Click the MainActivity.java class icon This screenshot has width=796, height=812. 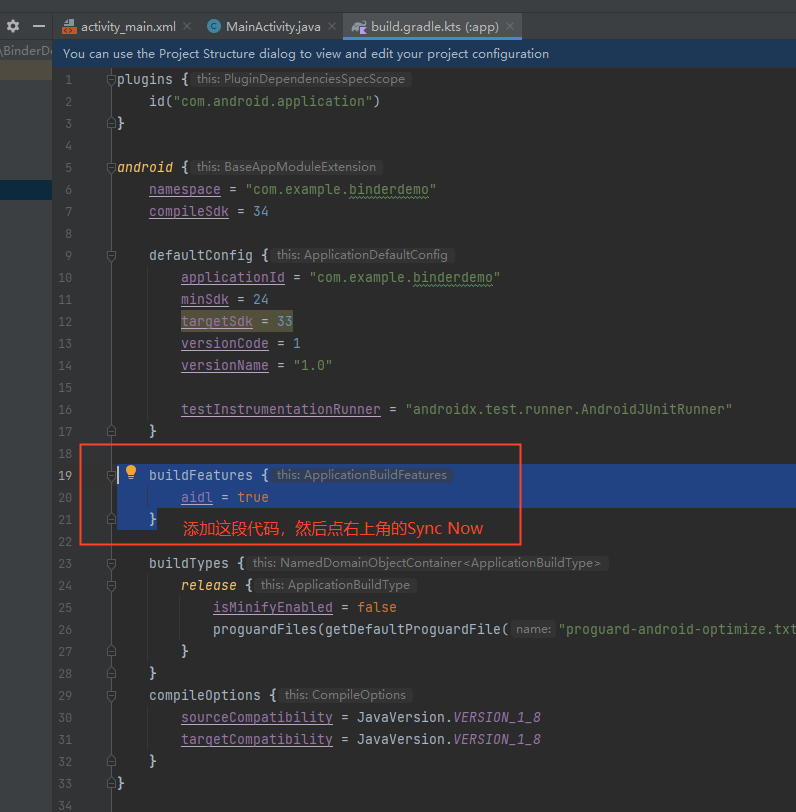coord(214,26)
